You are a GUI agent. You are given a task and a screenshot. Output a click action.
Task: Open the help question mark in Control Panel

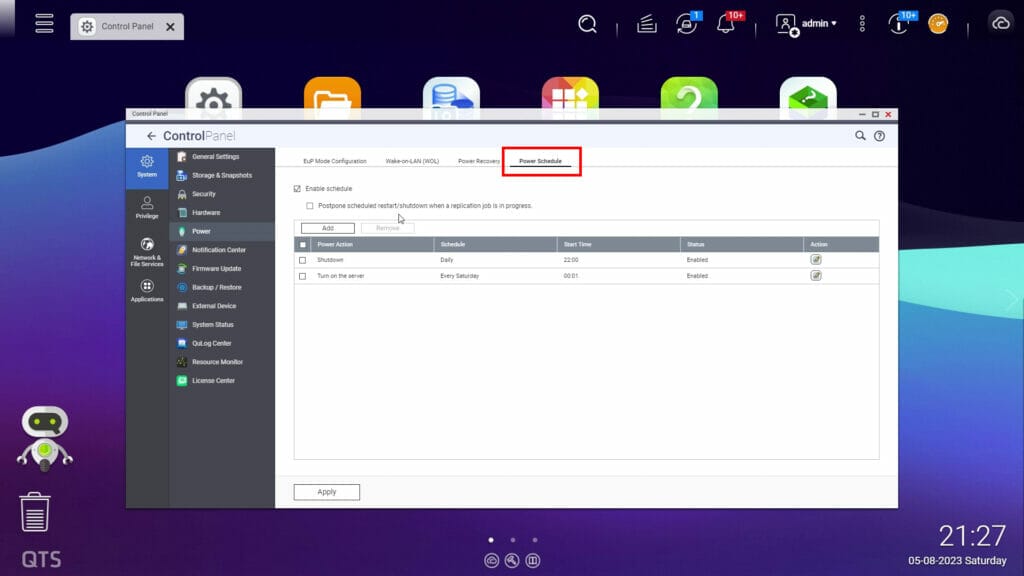click(881, 134)
